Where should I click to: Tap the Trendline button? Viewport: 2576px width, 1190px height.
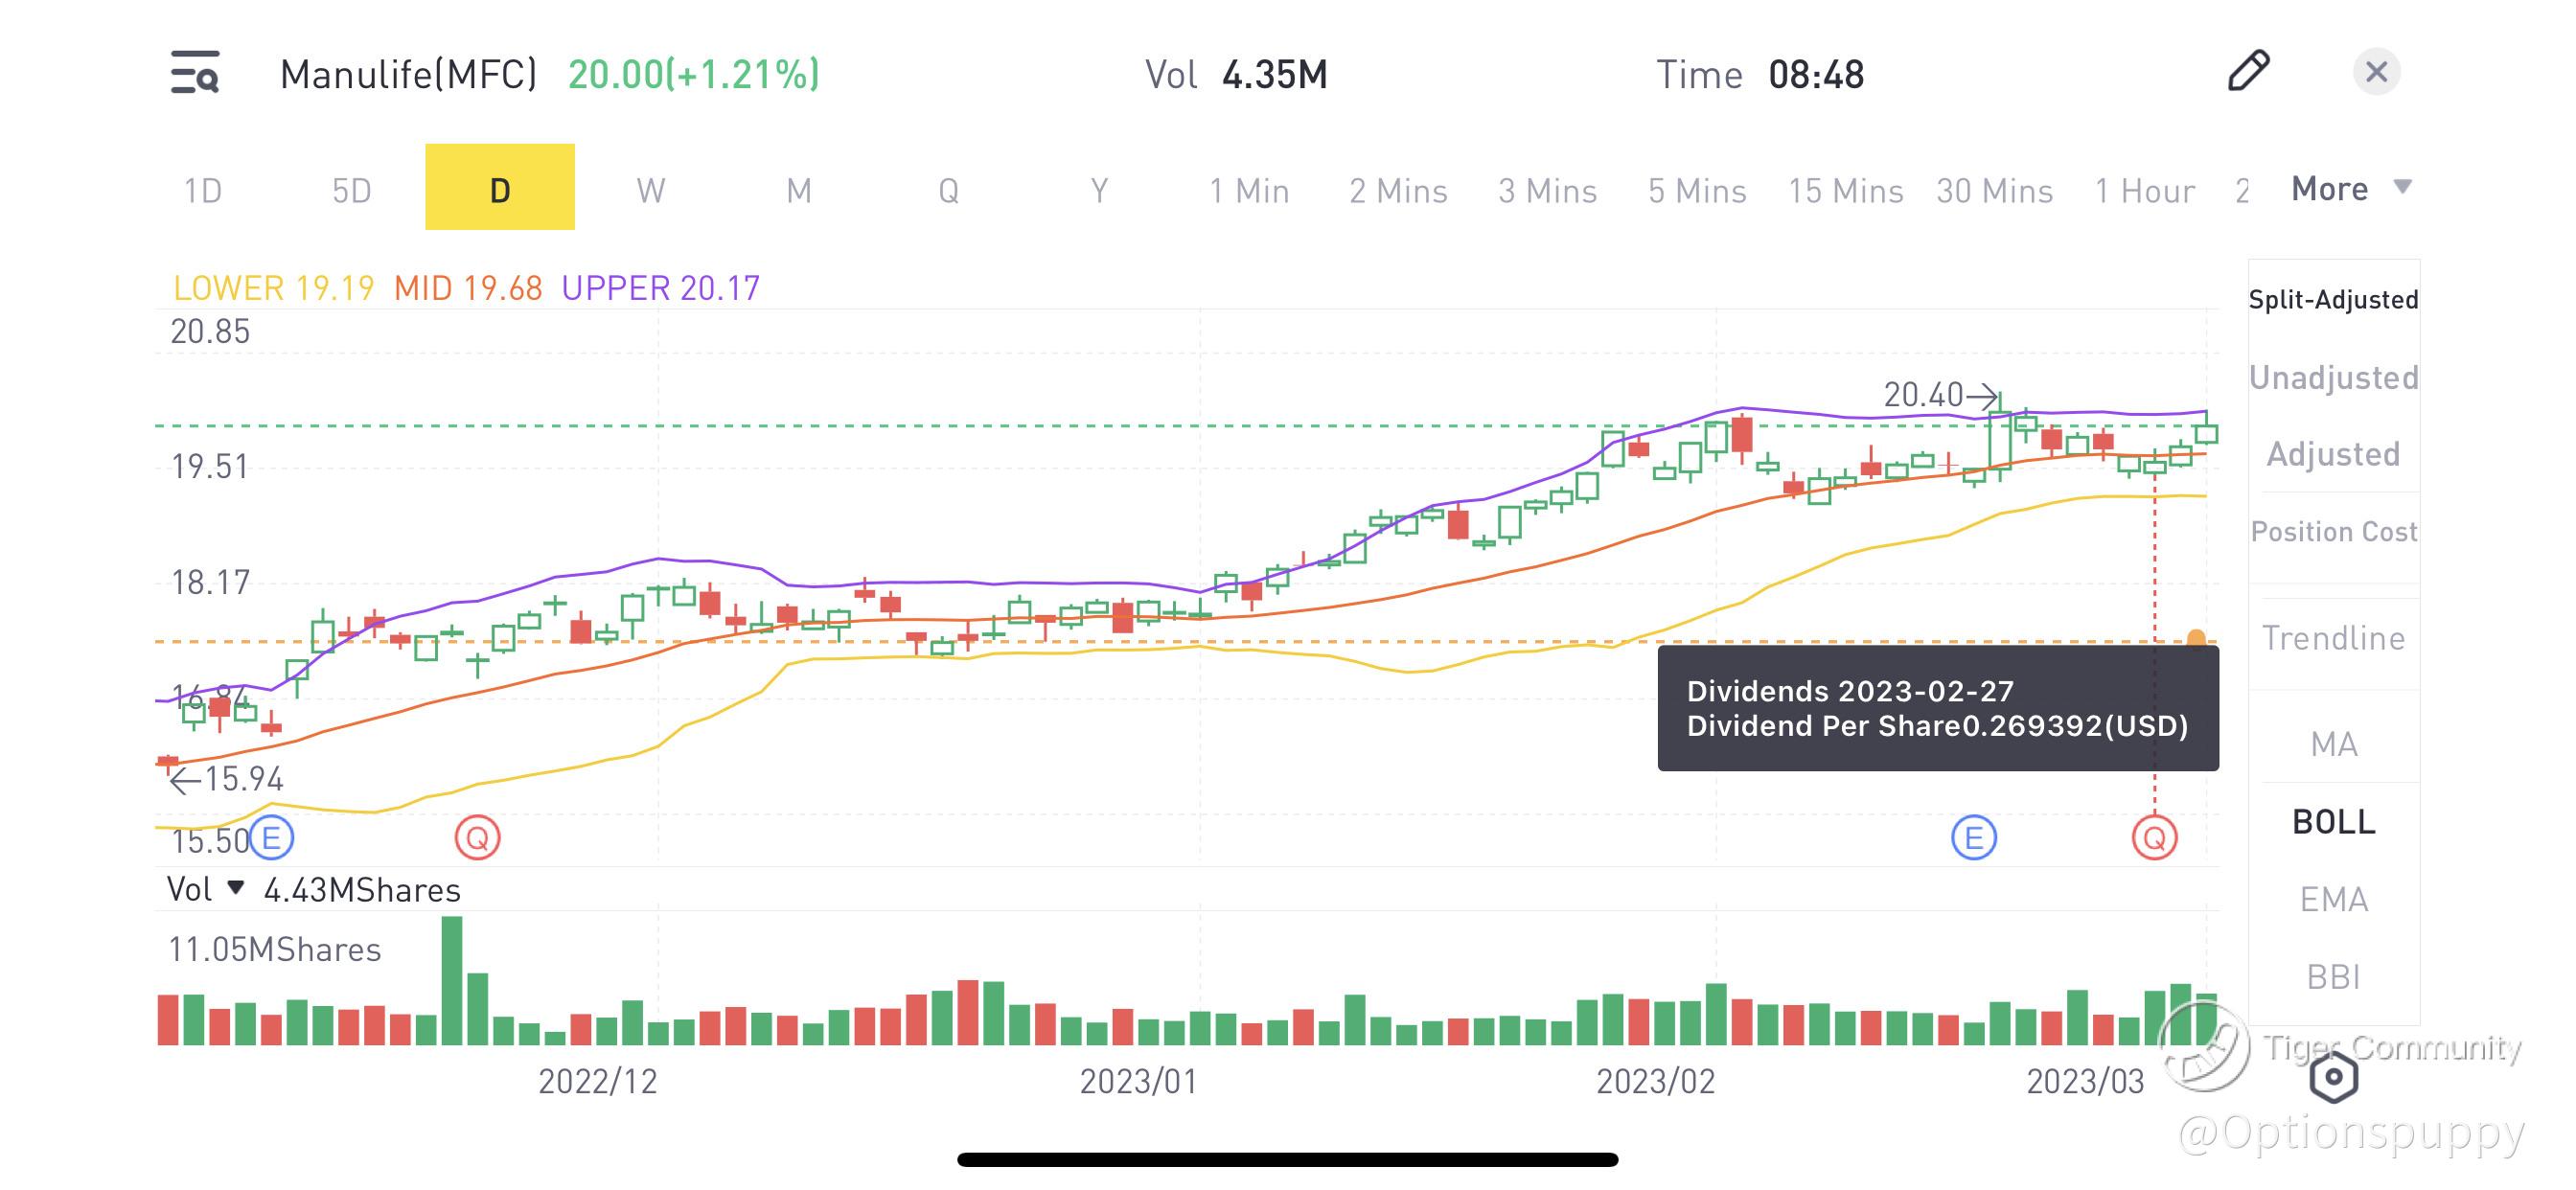pos(2333,638)
